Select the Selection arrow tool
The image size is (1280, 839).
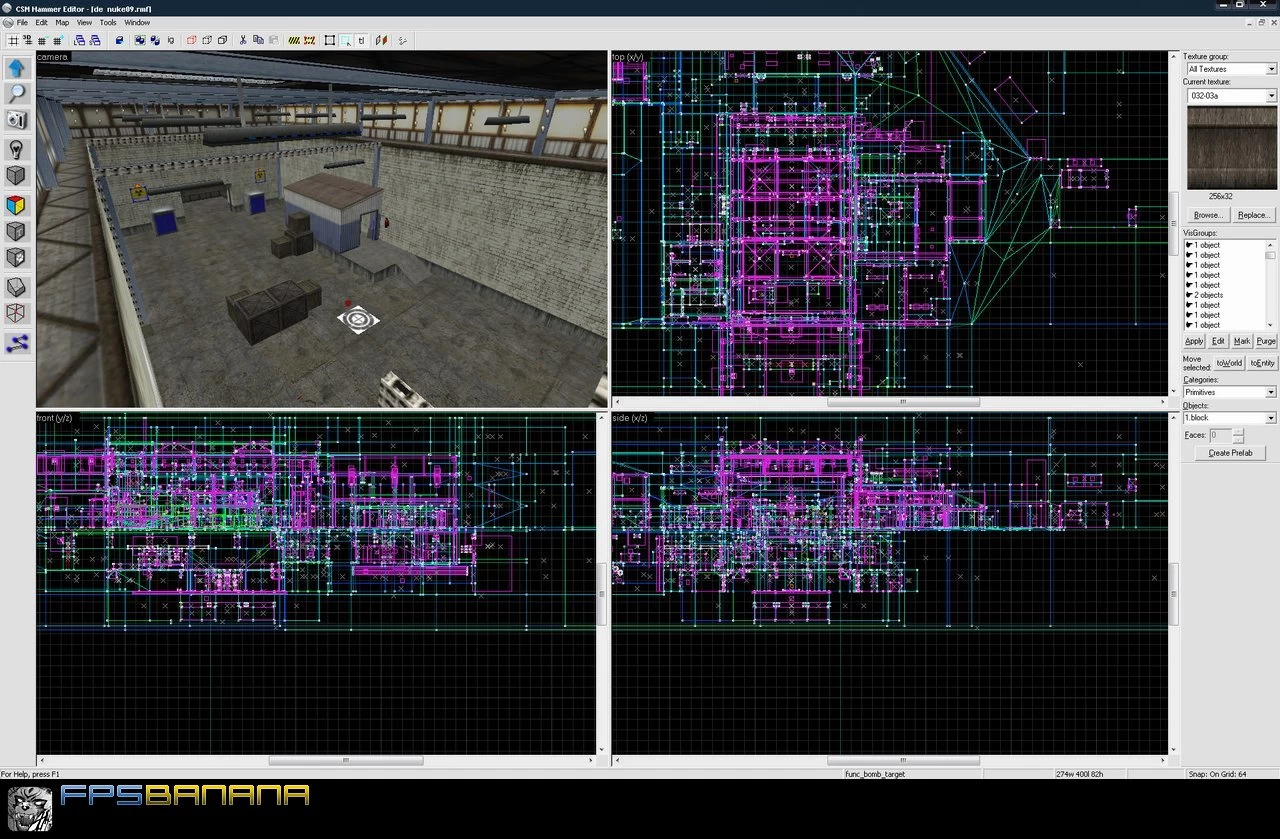pyautogui.click(x=17, y=68)
